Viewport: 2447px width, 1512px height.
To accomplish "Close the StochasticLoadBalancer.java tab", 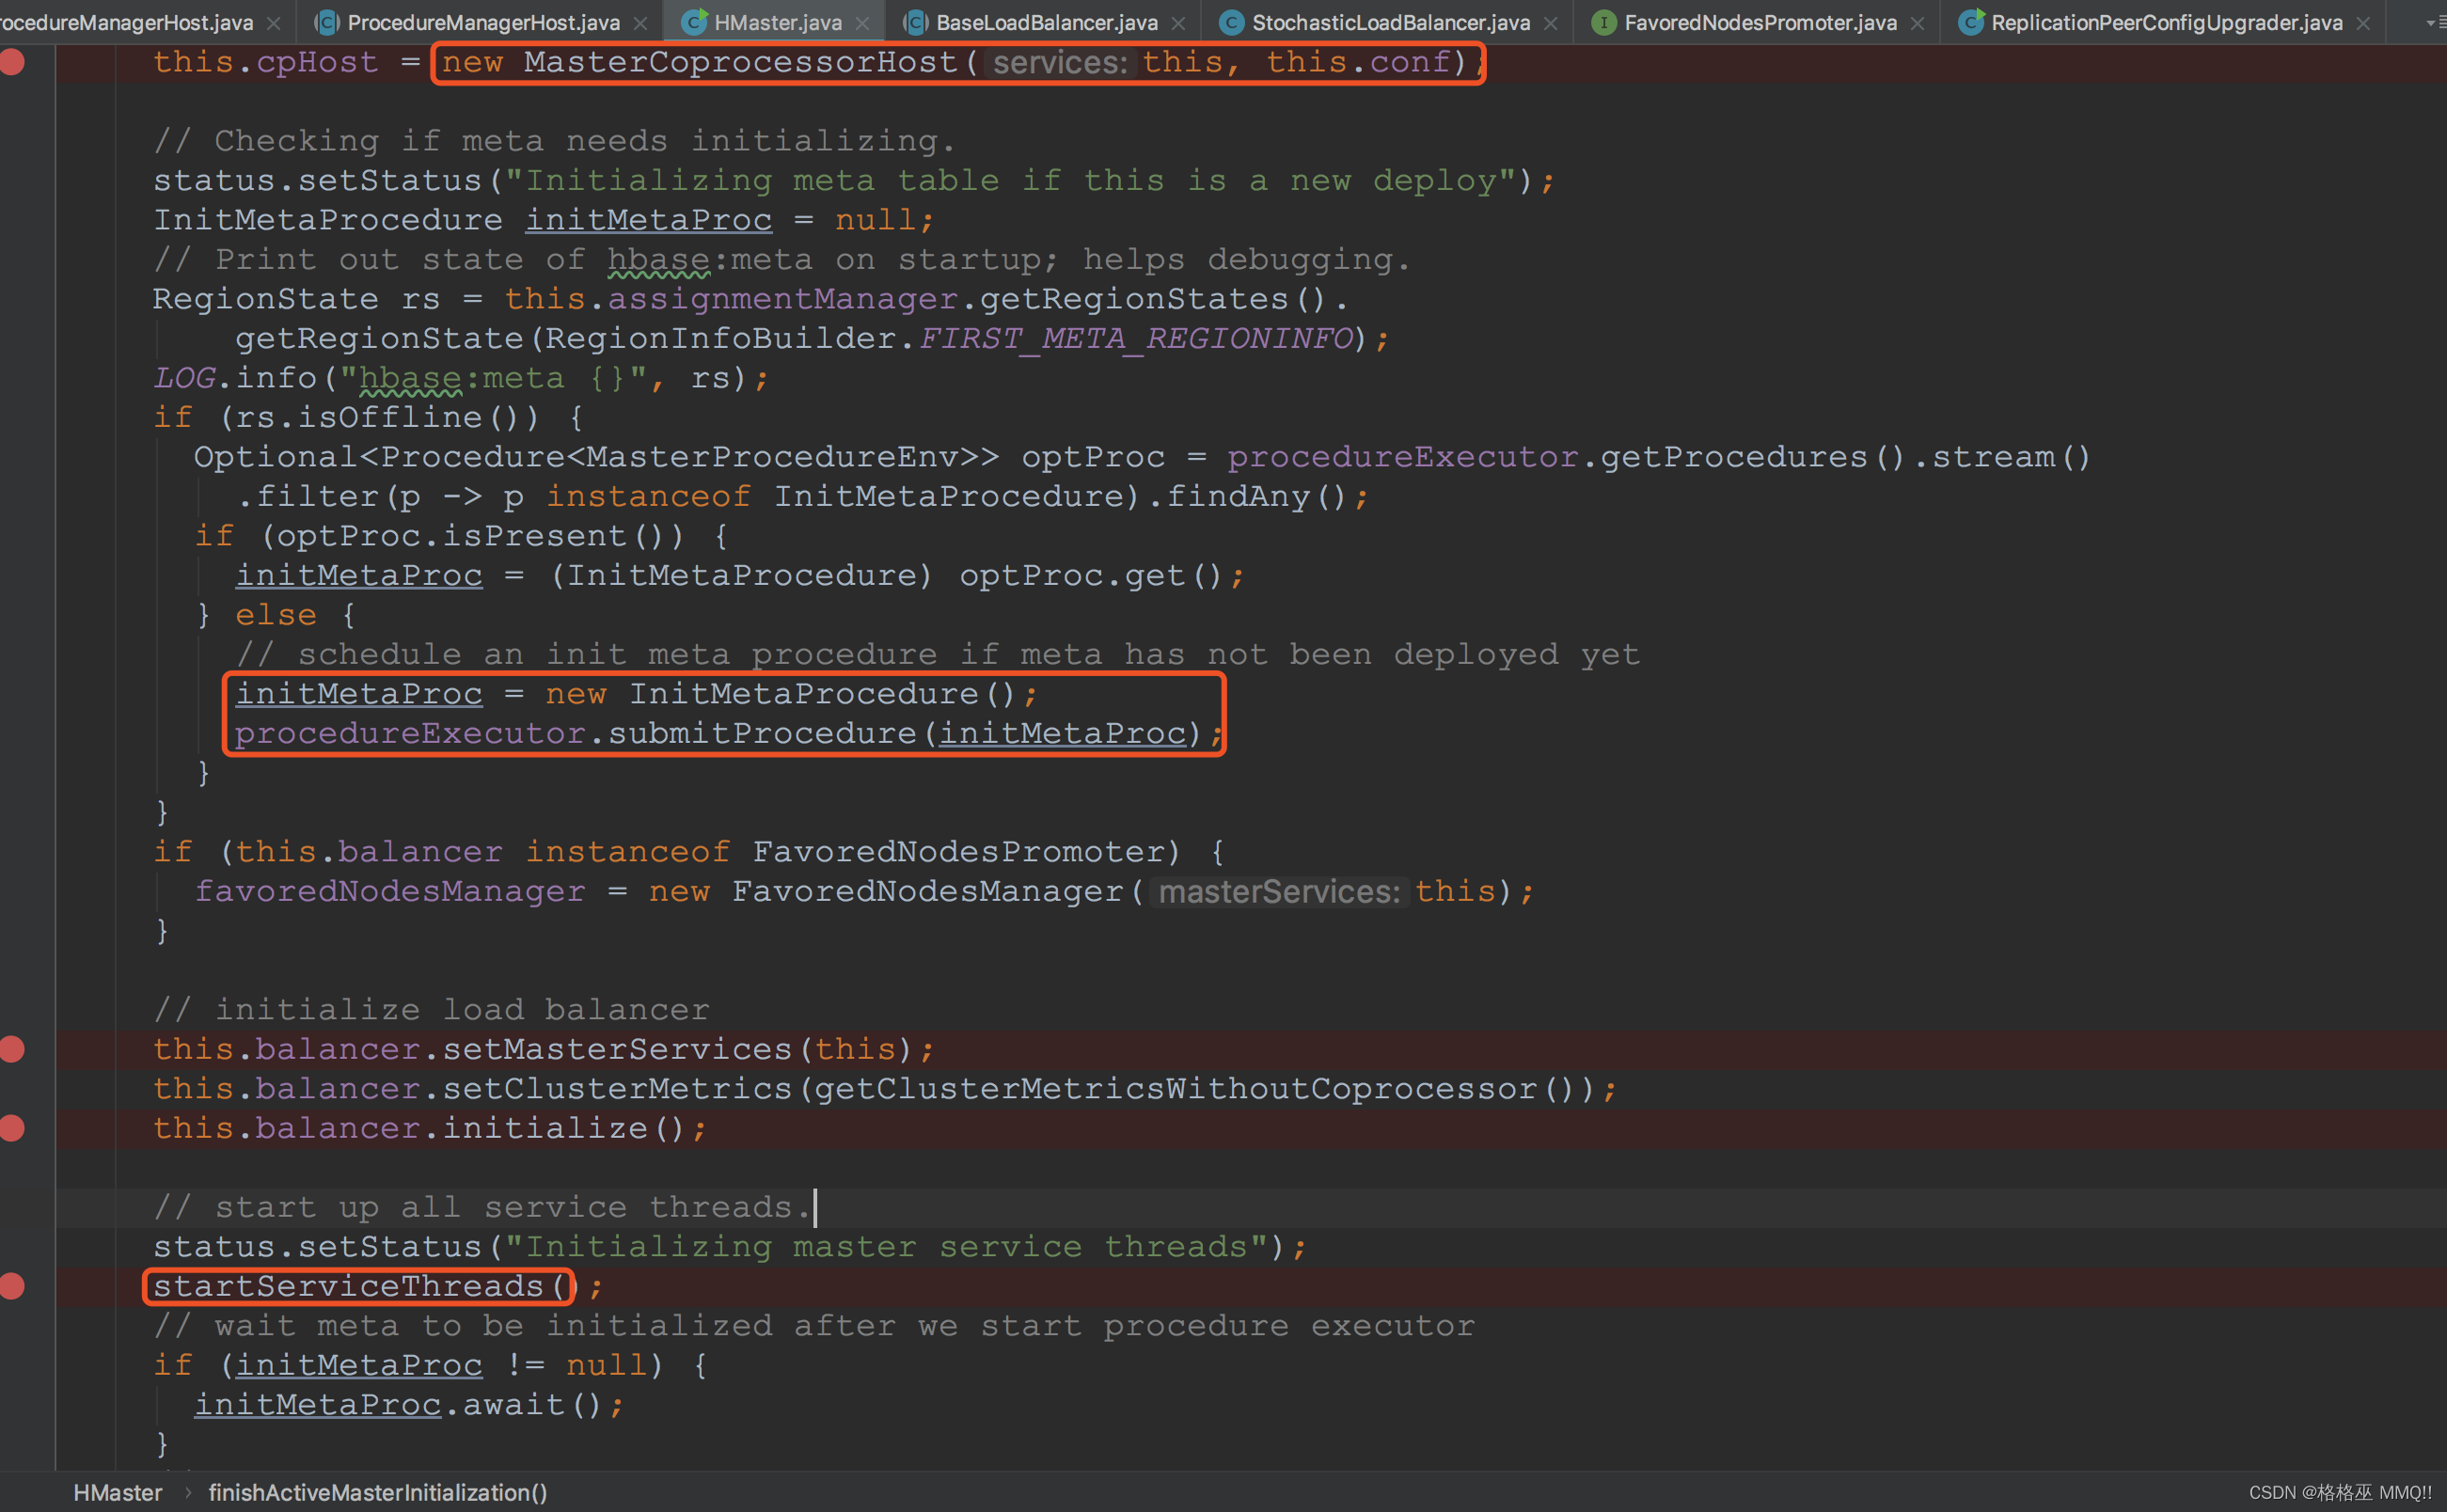I will click(1551, 23).
